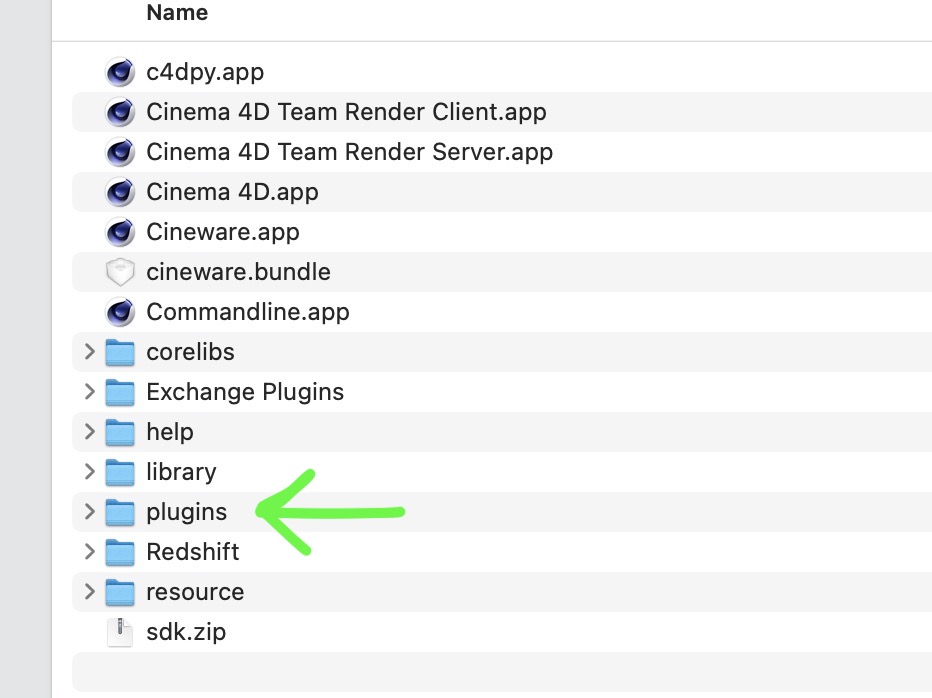Screen dimensions: 932x698
Task: Select the 'cineware.bundle' name
Action: [x=238, y=272]
